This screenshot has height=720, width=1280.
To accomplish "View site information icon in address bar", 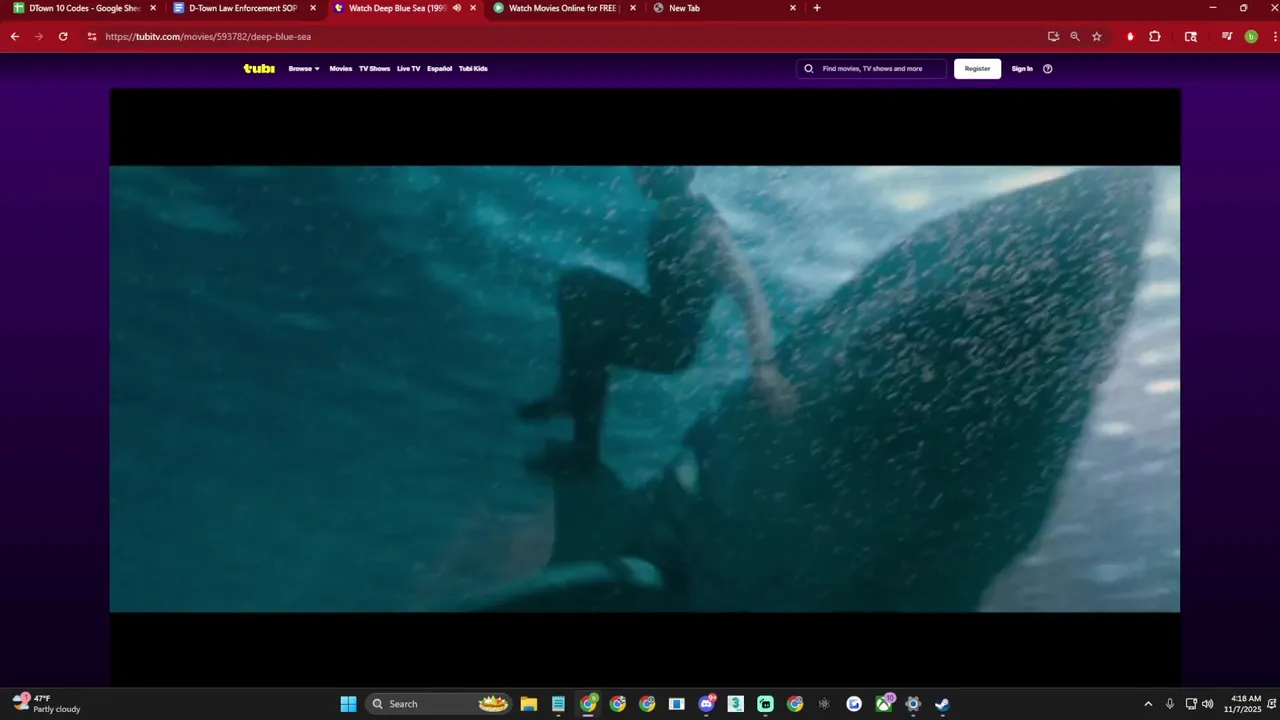I will pyautogui.click(x=92, y=36).
